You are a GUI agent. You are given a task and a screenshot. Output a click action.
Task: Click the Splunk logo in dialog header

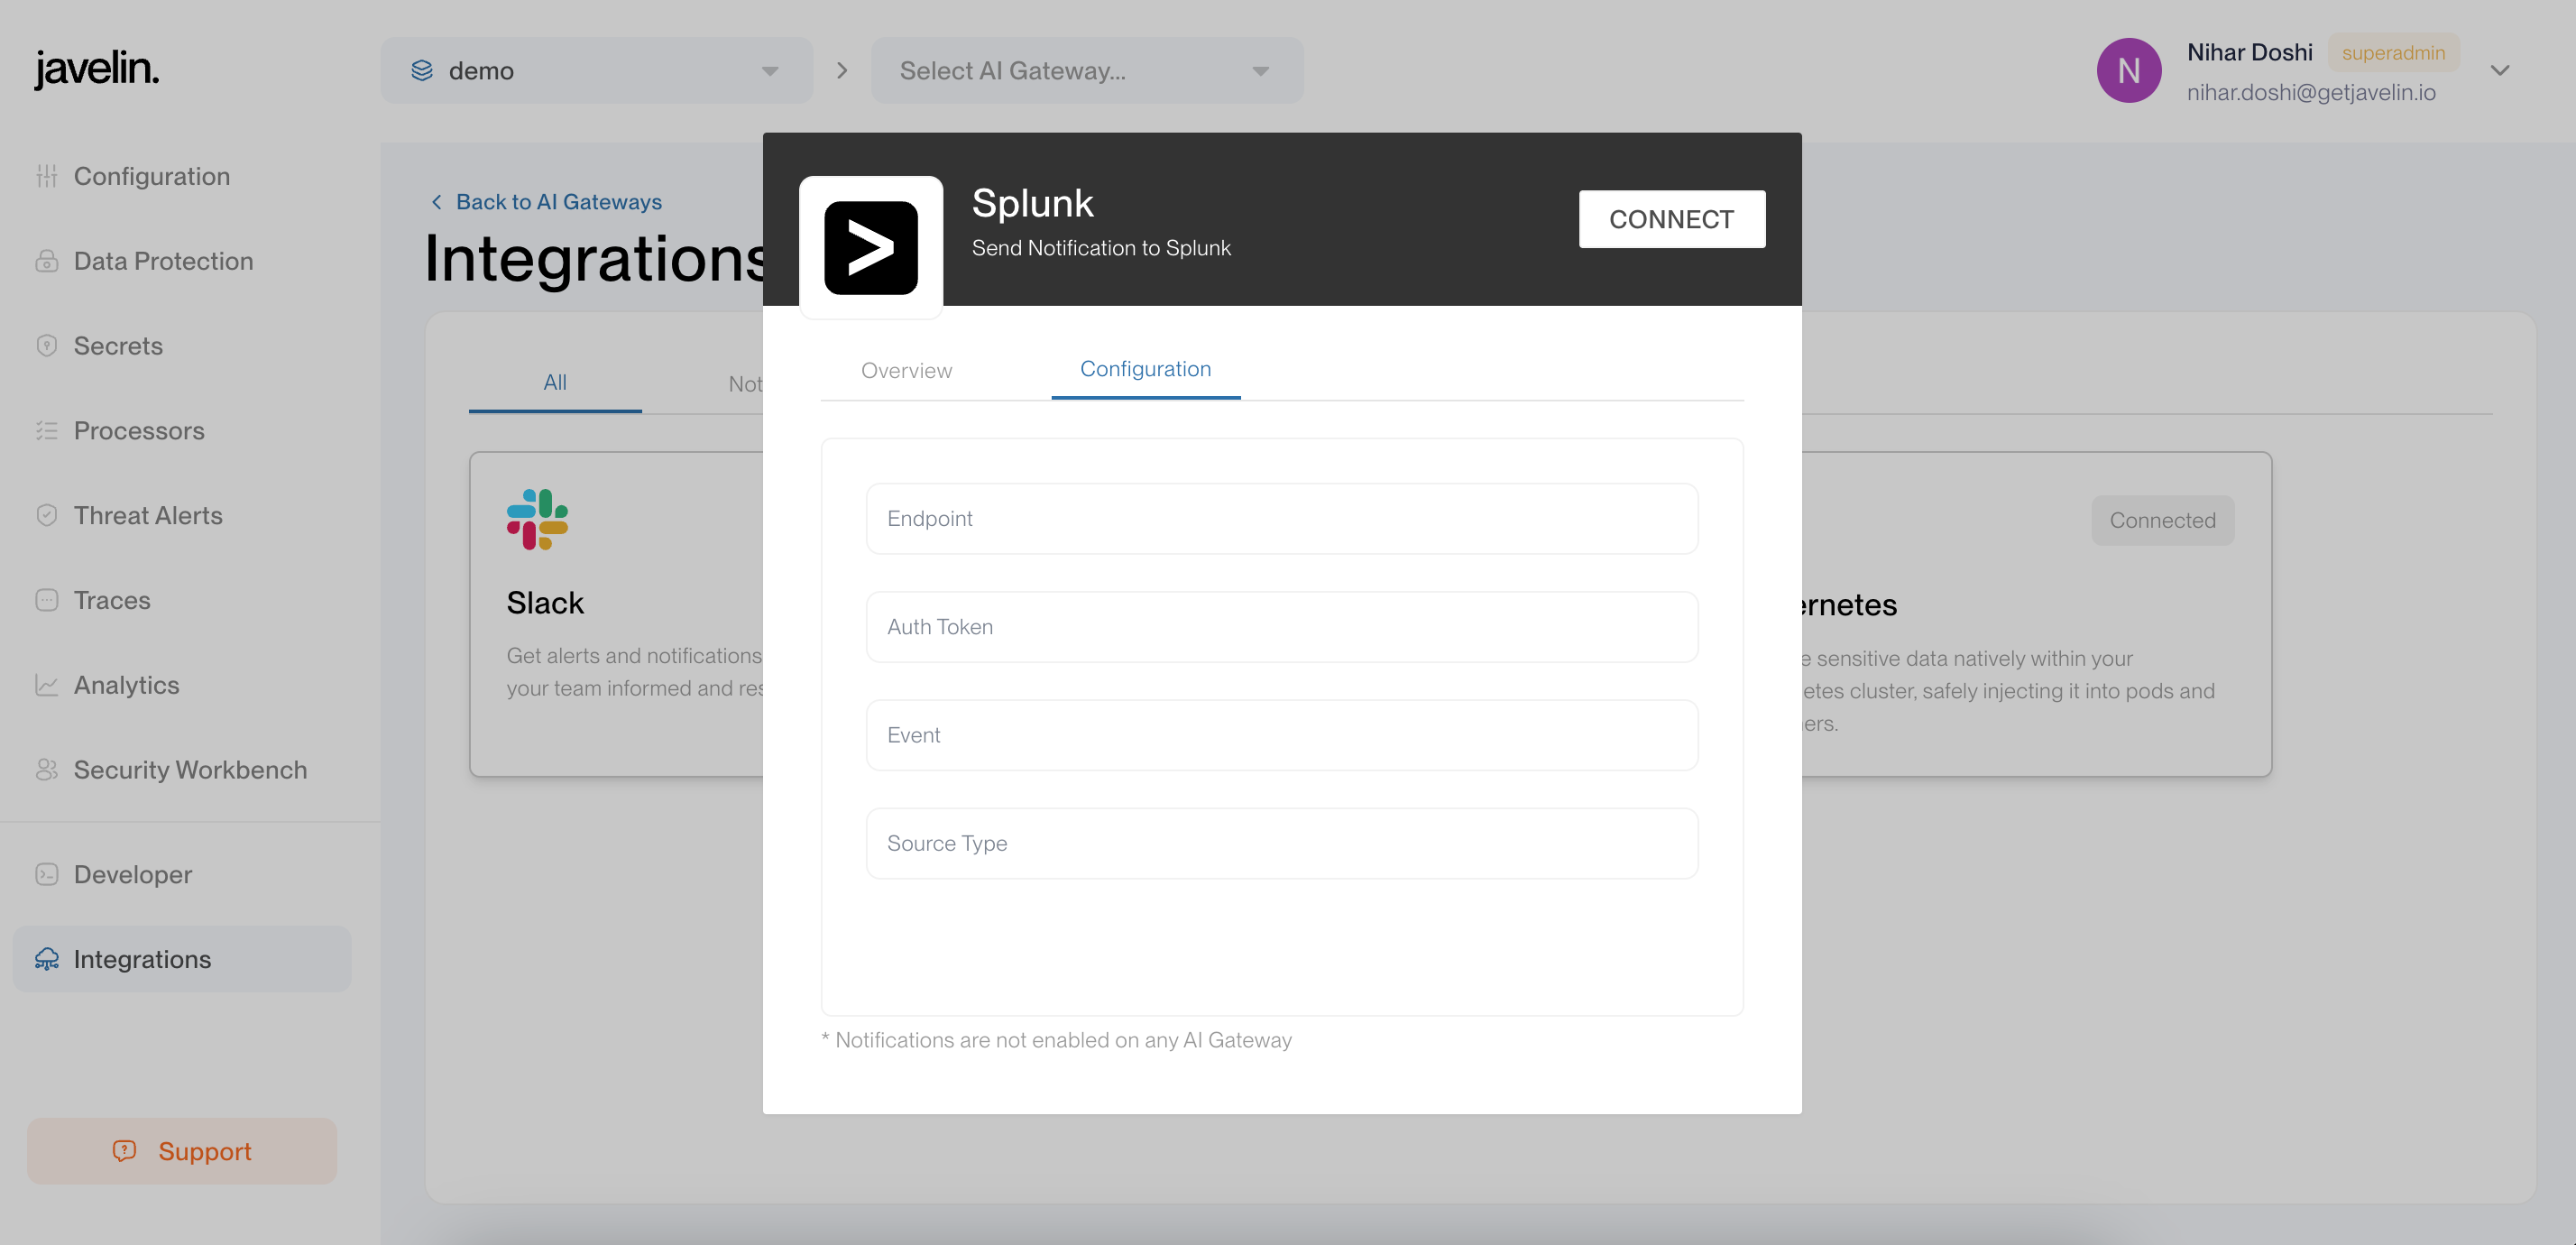pyautogui.click(x=870, y=248)
